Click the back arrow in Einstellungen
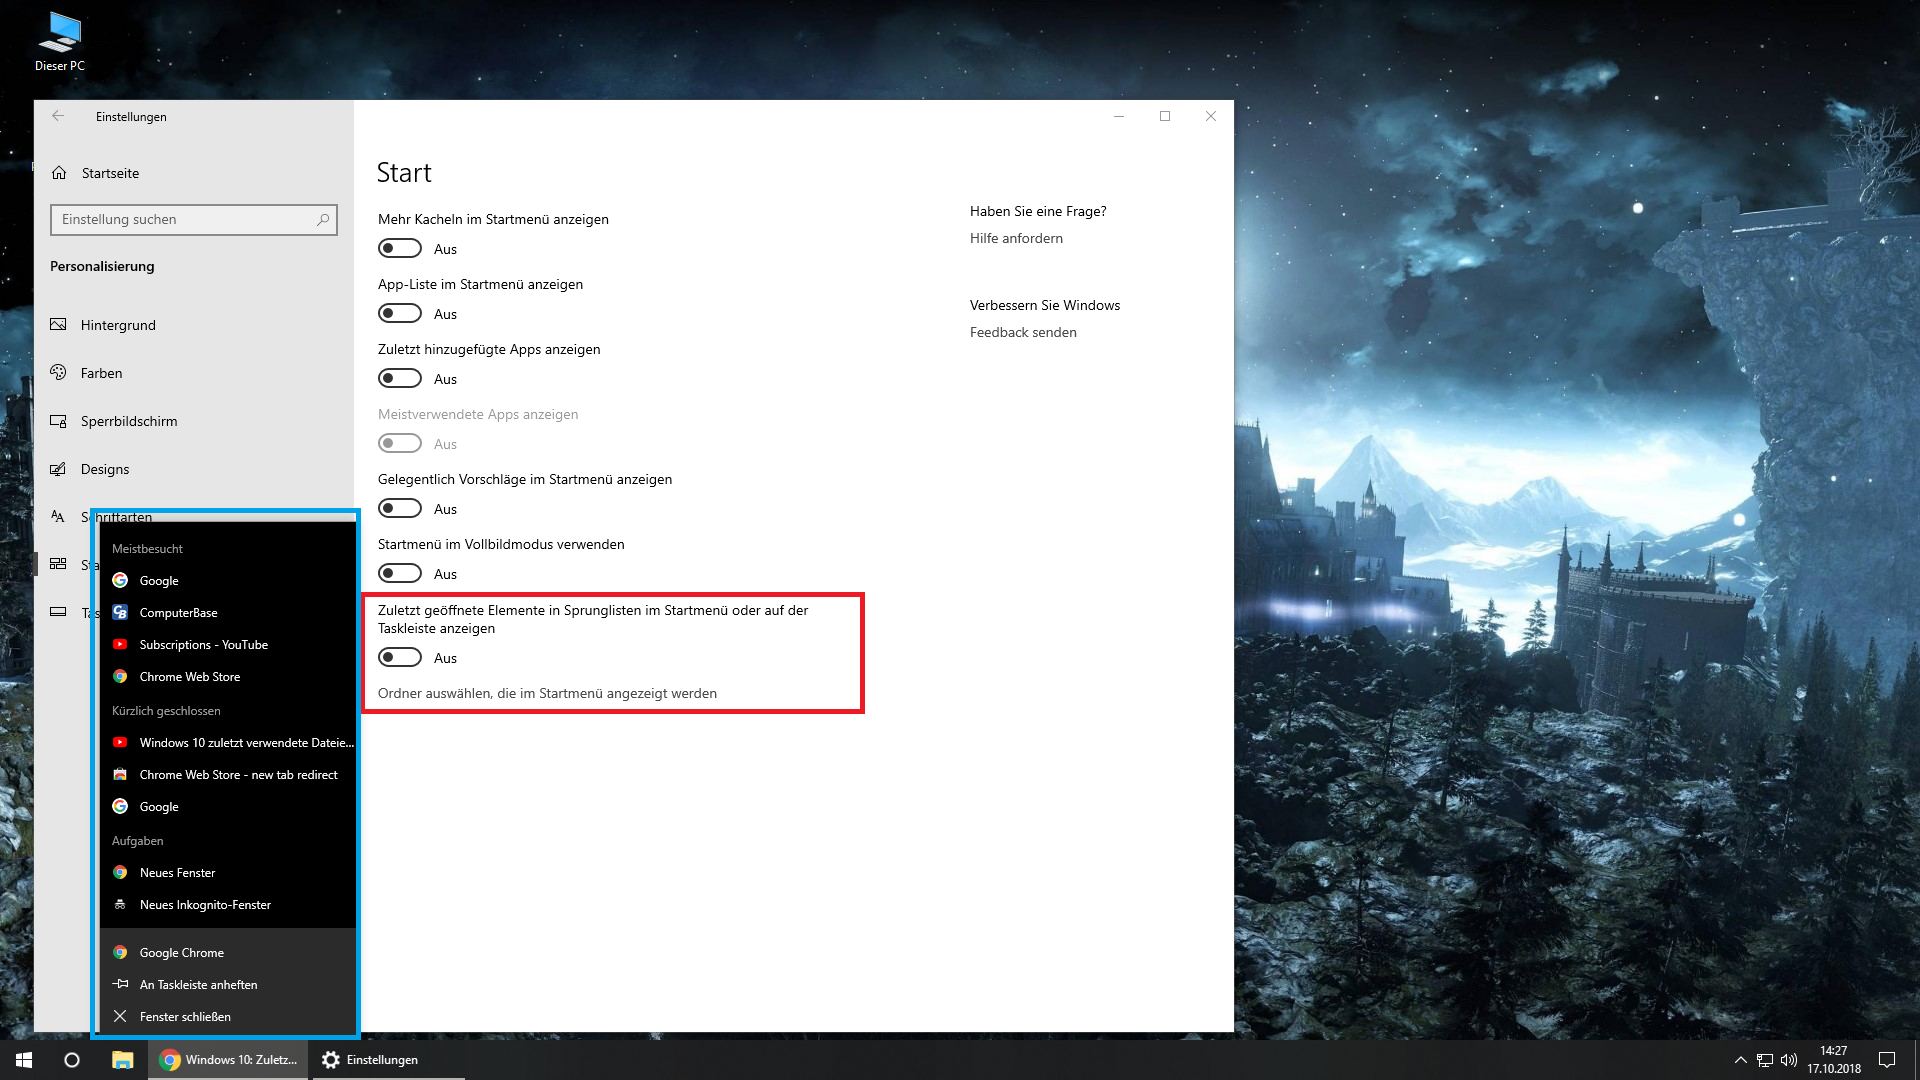Screen dimensions: 1920x1080 [58, 116]
